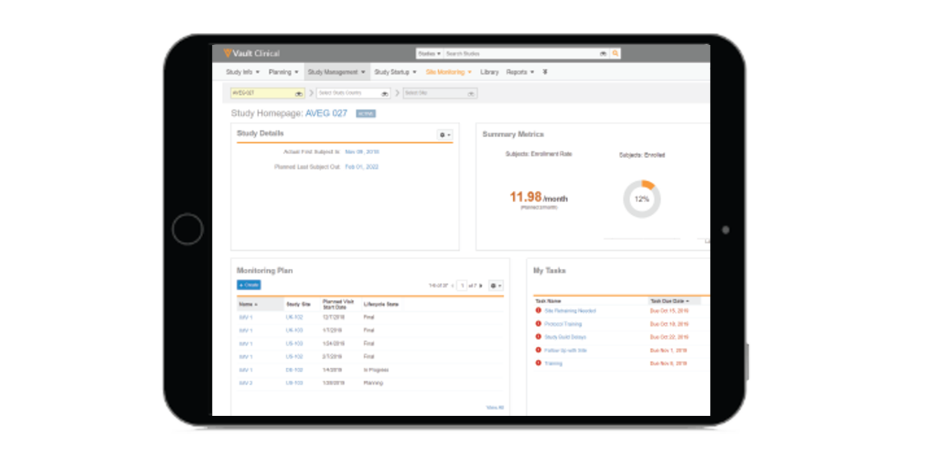Screen dimensions: 930x470
Task: Open the Study Details gear menu
Action: click(x=445, y=134)
